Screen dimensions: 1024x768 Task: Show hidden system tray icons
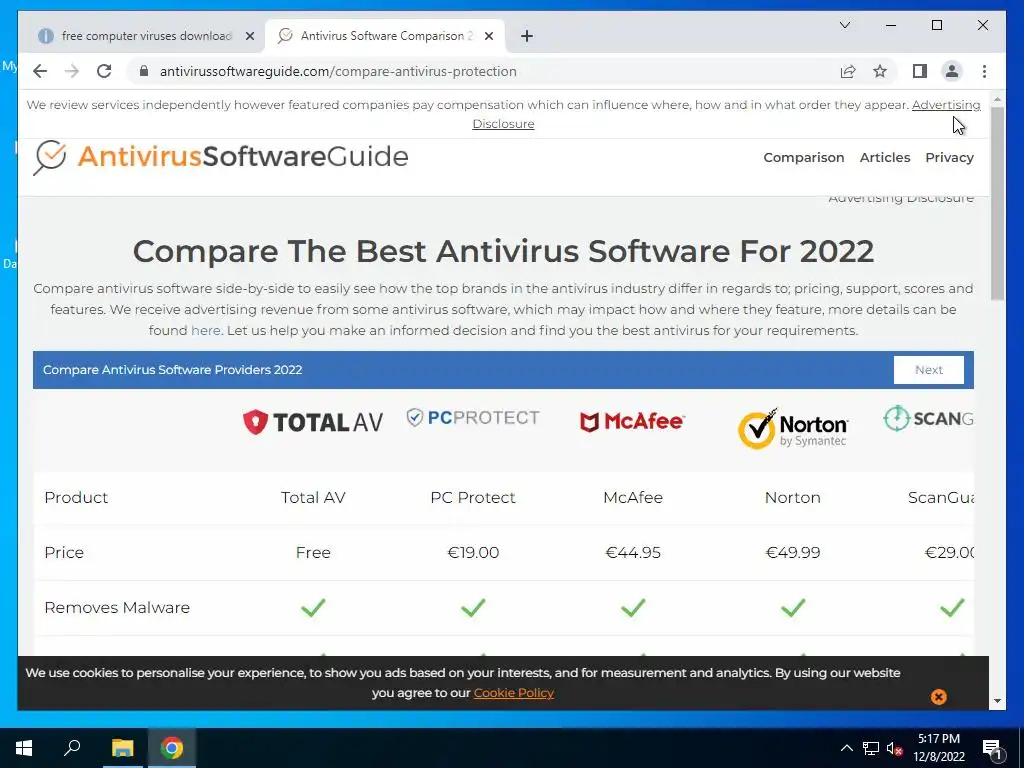[x=846, y=748]
